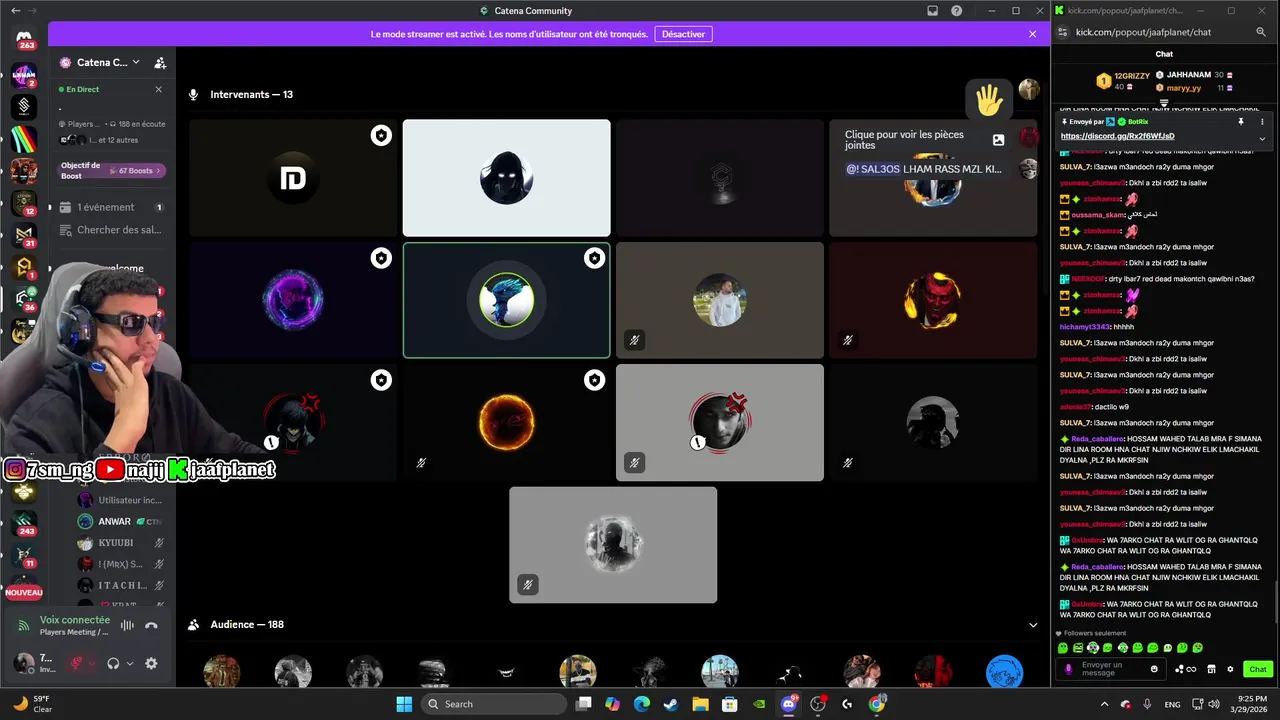
Task: Open Catena Community server menu
Action: point(102,62)
